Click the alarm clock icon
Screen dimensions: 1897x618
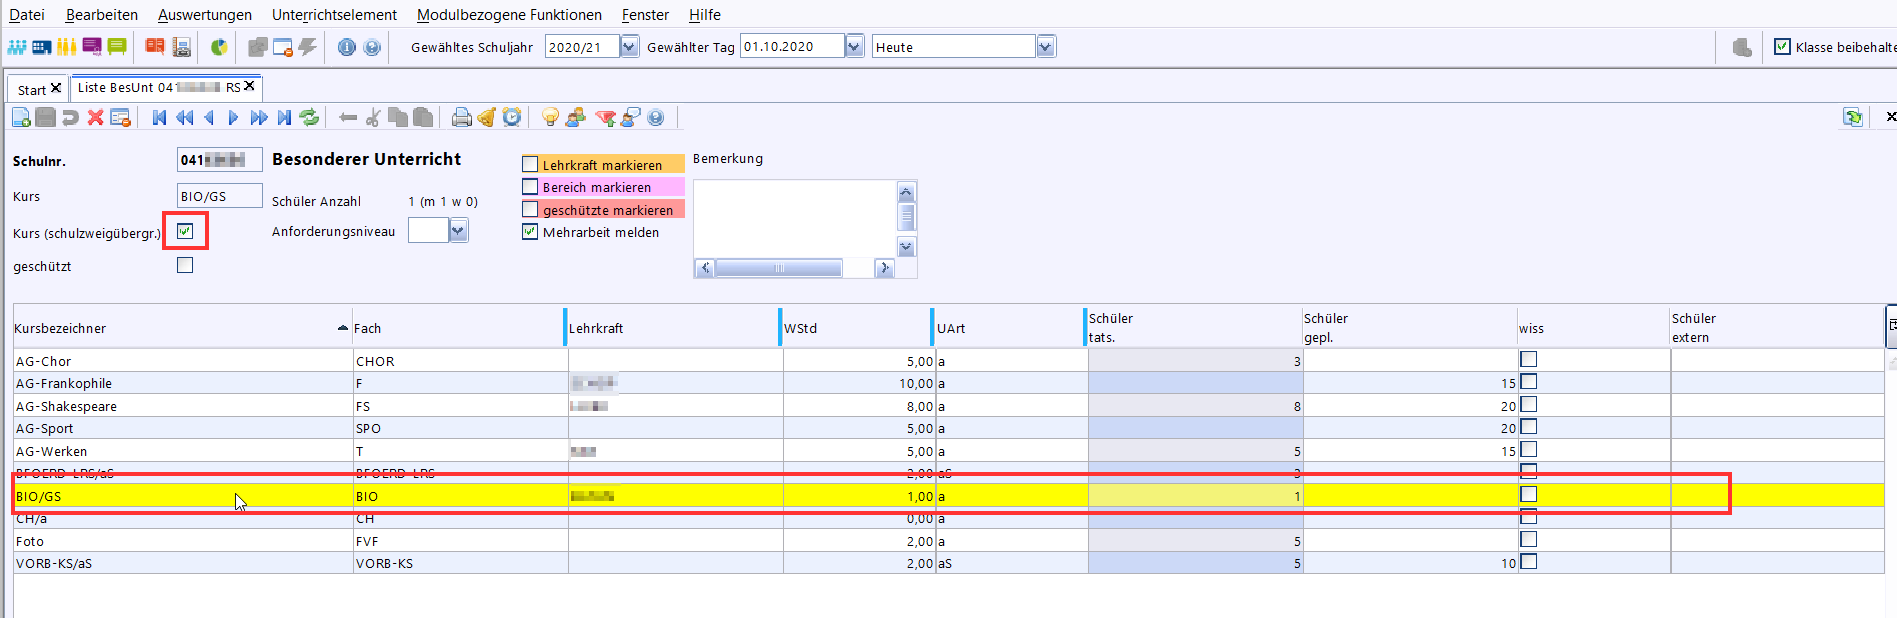[512, 118]
